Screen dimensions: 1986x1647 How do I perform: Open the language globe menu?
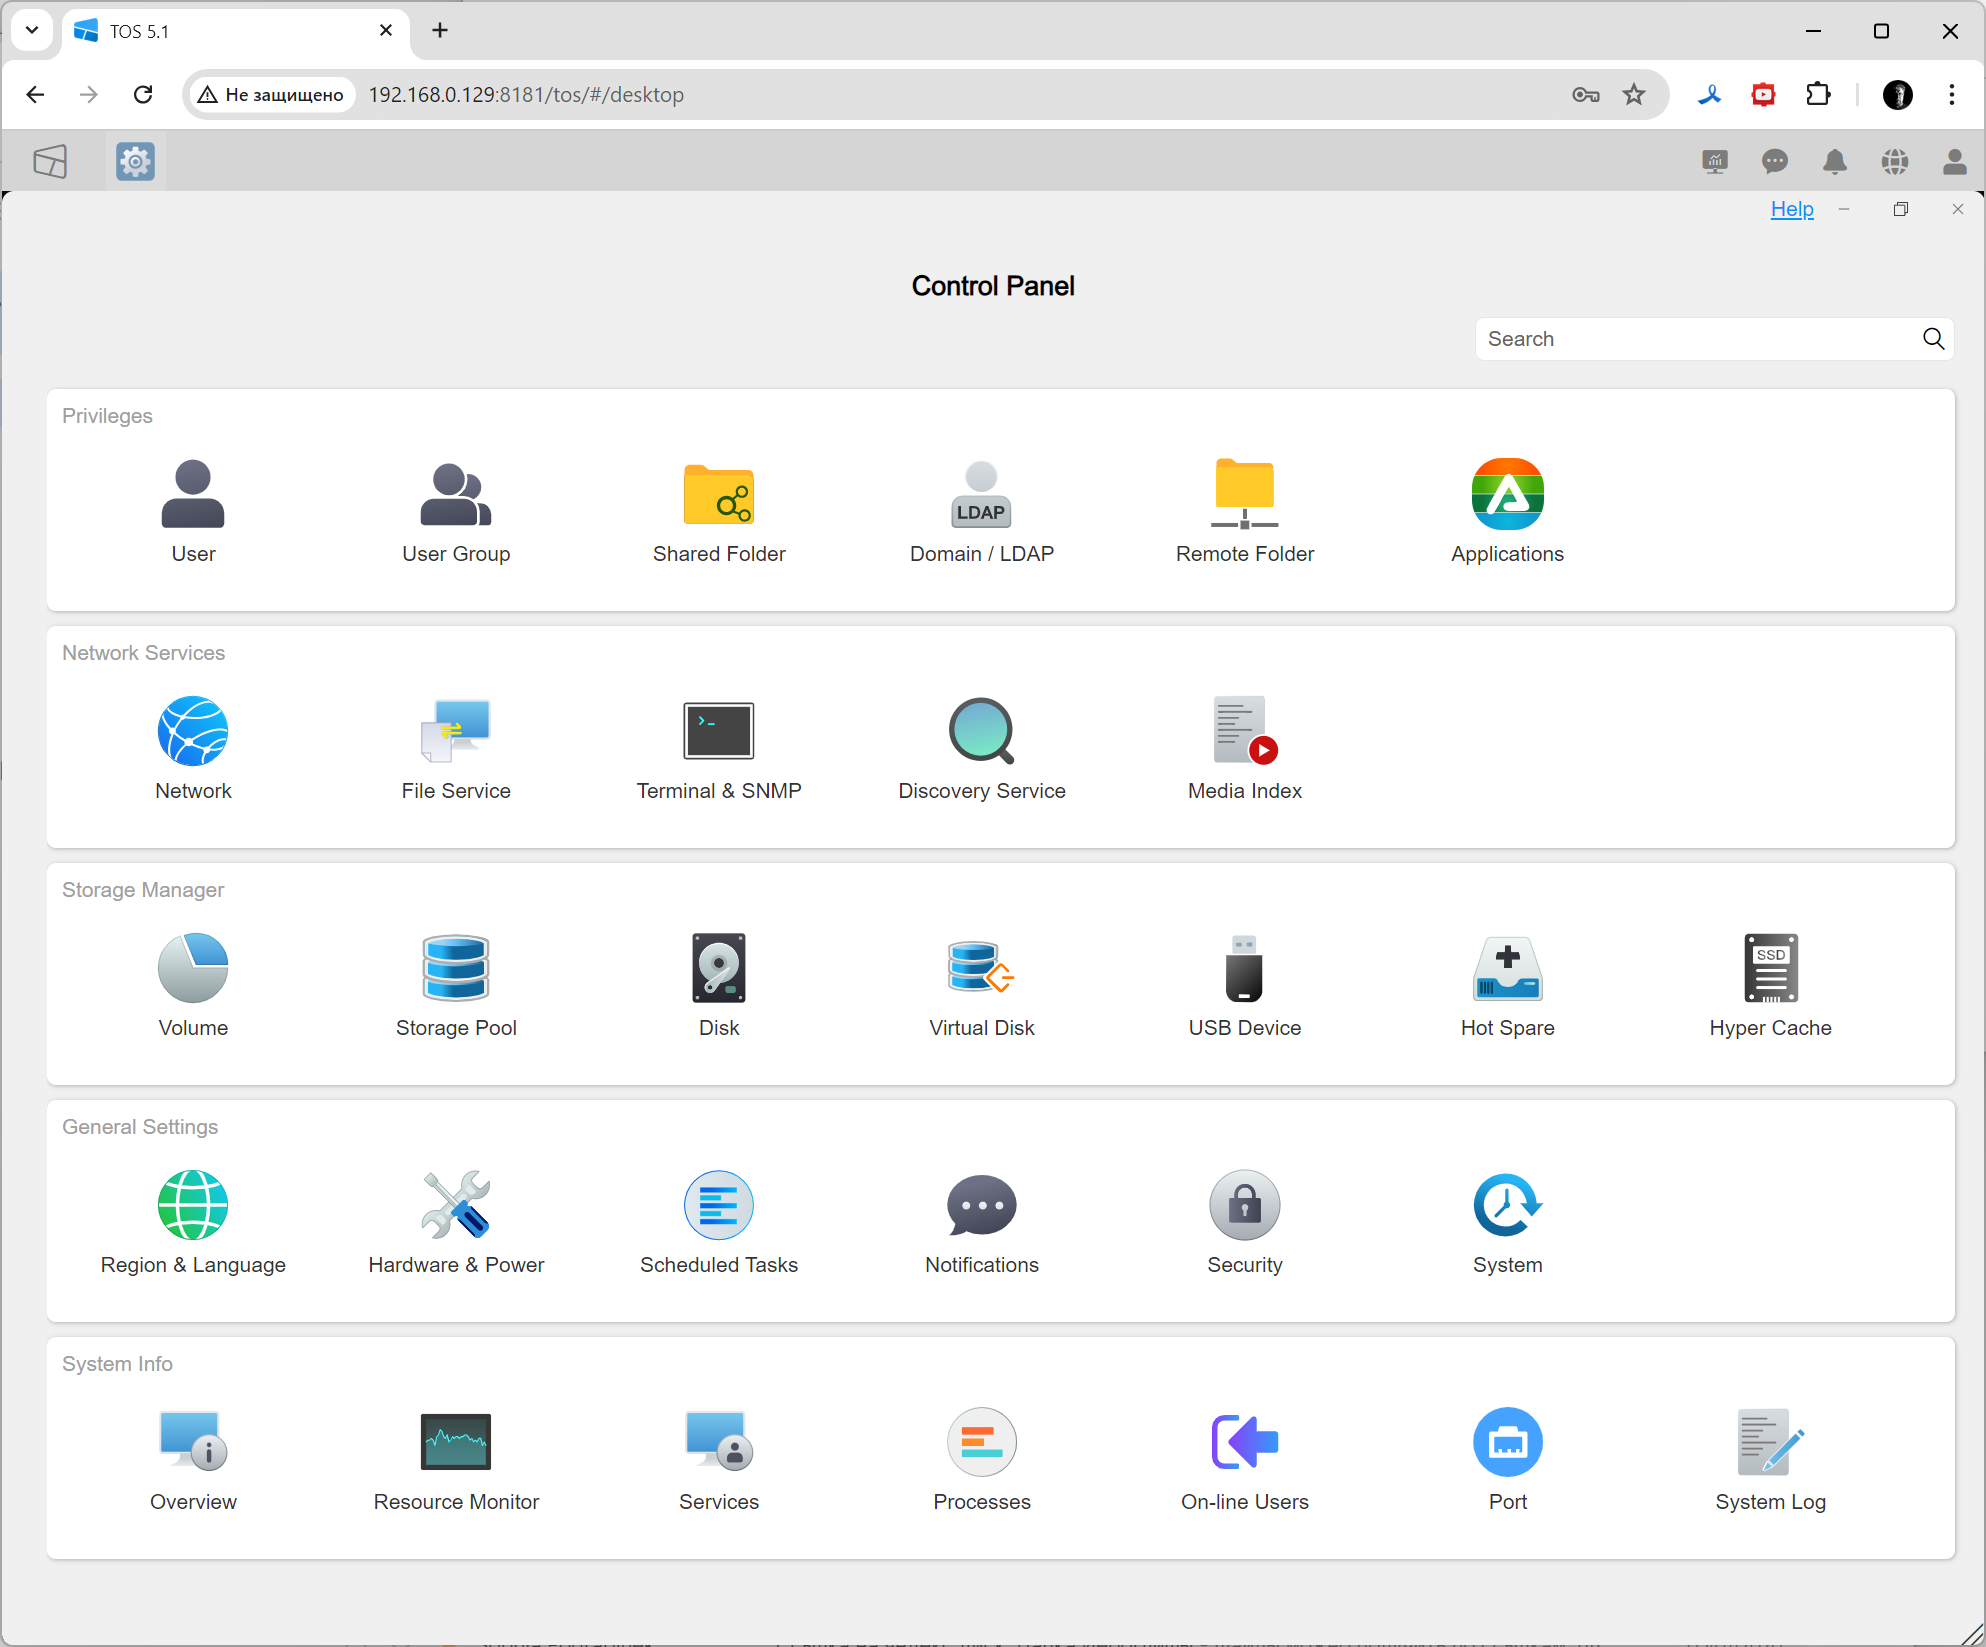pyautogui.click(x=1894, y=162)
